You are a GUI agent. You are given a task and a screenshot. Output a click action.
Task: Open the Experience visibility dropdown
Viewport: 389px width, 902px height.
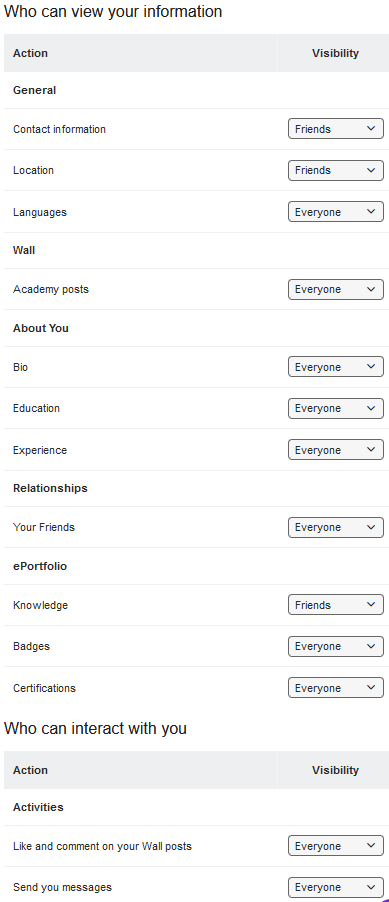tap(335, 450)
